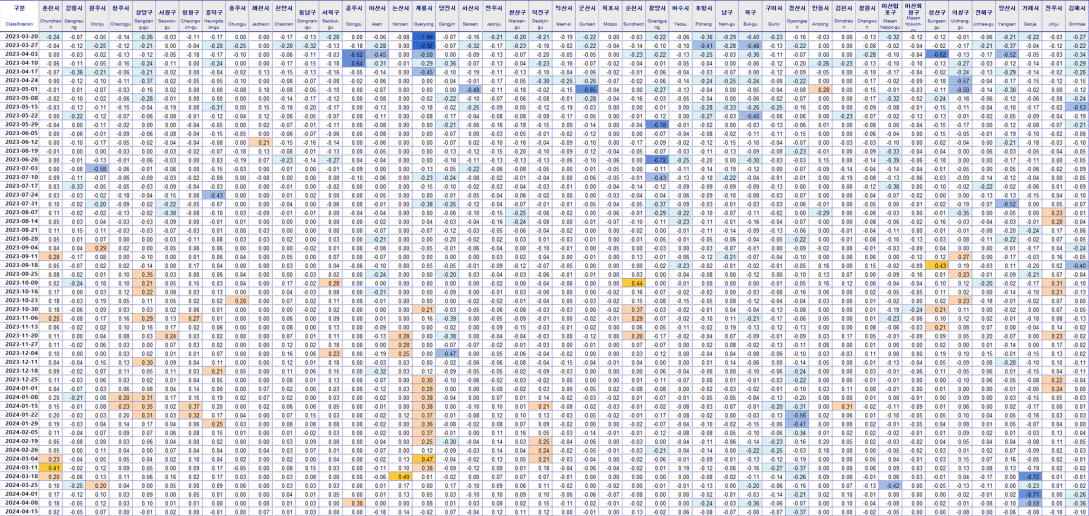1089x516 pixels.
Task: Select the Chuncheon column header
Action: pos(51,17)
